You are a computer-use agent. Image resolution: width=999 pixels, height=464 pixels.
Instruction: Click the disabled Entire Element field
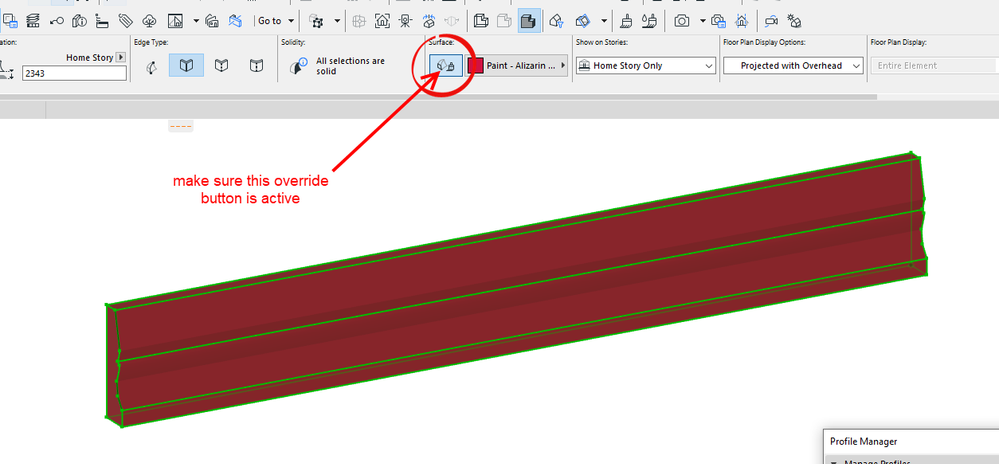933,66
